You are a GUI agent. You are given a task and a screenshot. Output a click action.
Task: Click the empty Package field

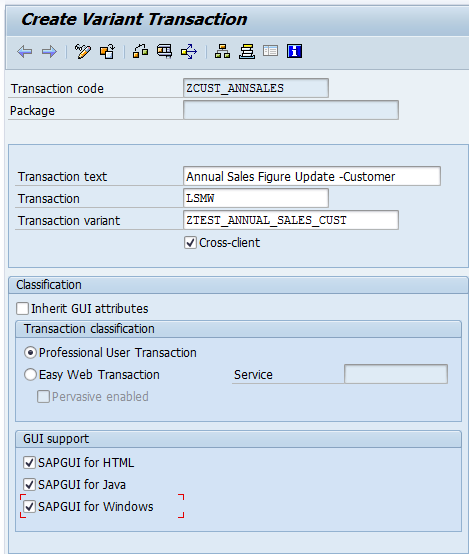291,110
